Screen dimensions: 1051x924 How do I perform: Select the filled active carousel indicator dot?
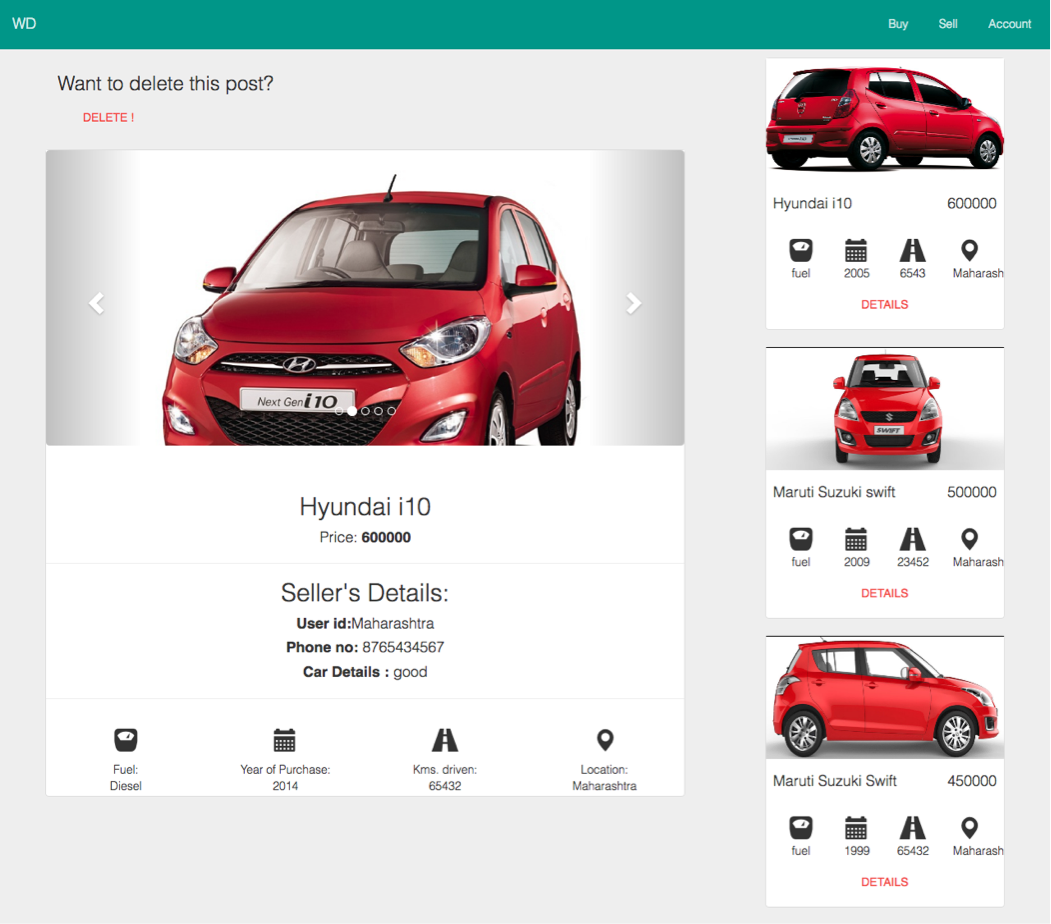coord(352,411)
